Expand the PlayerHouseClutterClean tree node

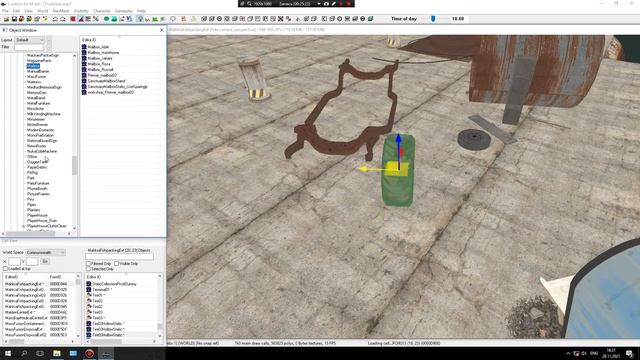tap(23, 226)
